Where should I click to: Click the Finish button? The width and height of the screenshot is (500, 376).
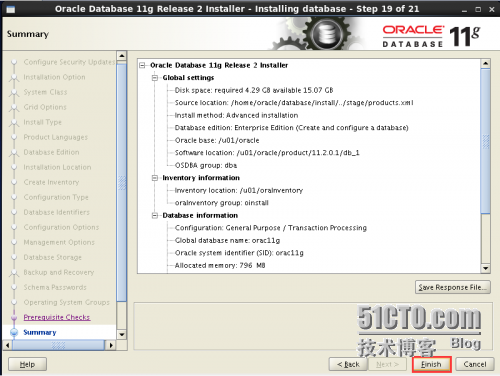pyautogui.click(x=431, y=364)
